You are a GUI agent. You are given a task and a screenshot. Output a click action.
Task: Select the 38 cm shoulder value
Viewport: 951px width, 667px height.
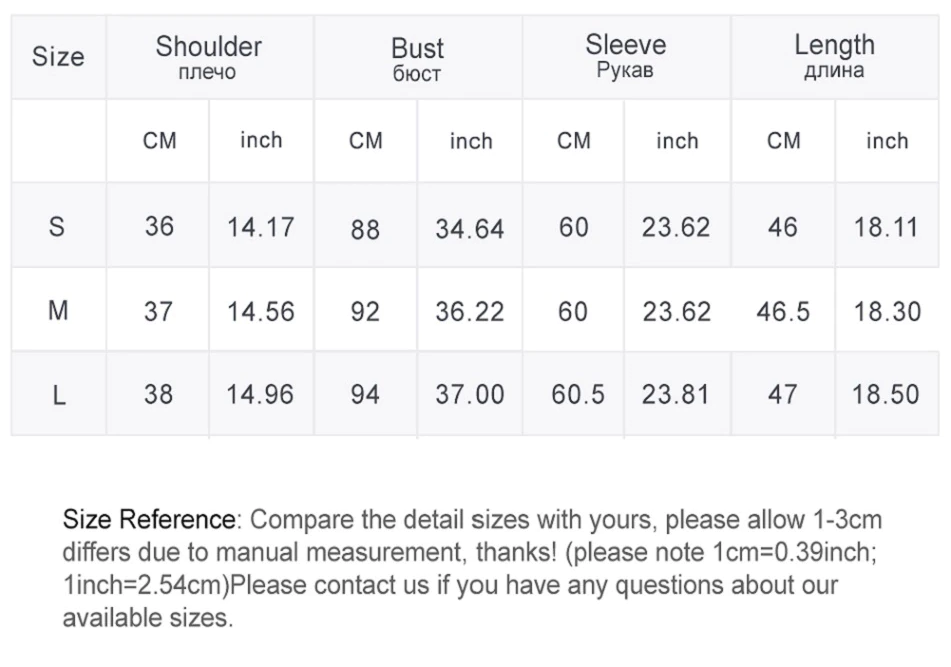(158, 395)
